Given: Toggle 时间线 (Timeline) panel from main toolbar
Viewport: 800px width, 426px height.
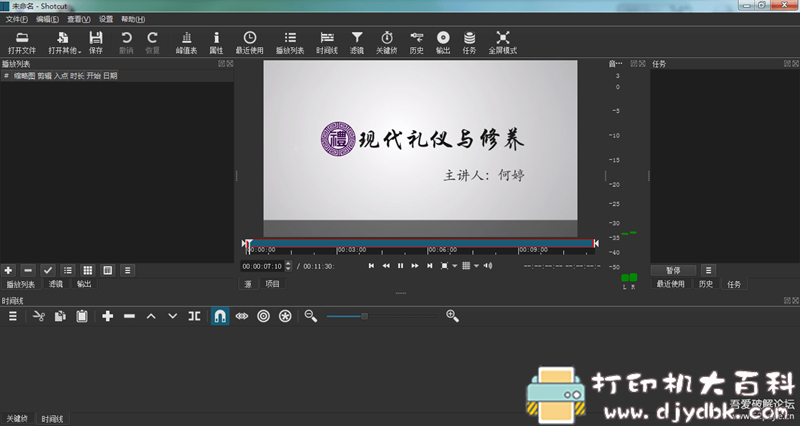Looking at the screenshot, I should [x=327, y=42].
